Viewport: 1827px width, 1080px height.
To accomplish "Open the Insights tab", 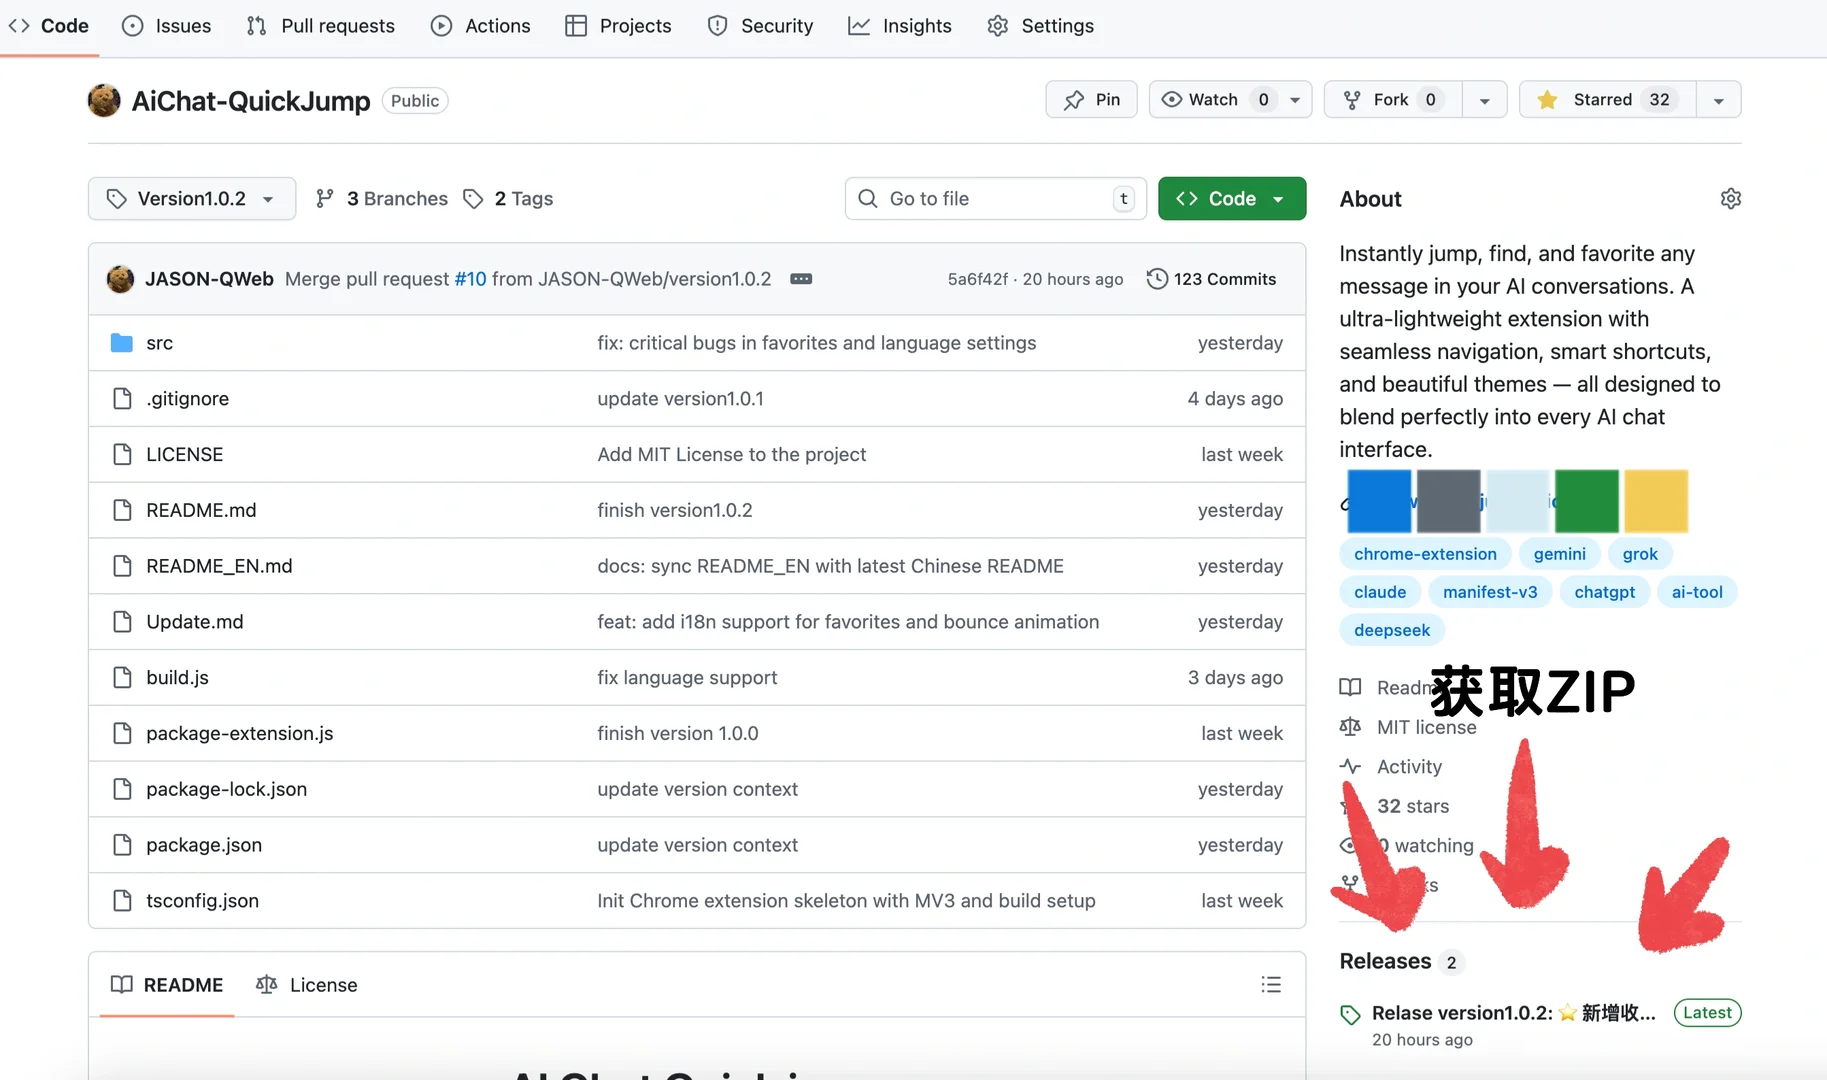I will (x=900, y=26).
